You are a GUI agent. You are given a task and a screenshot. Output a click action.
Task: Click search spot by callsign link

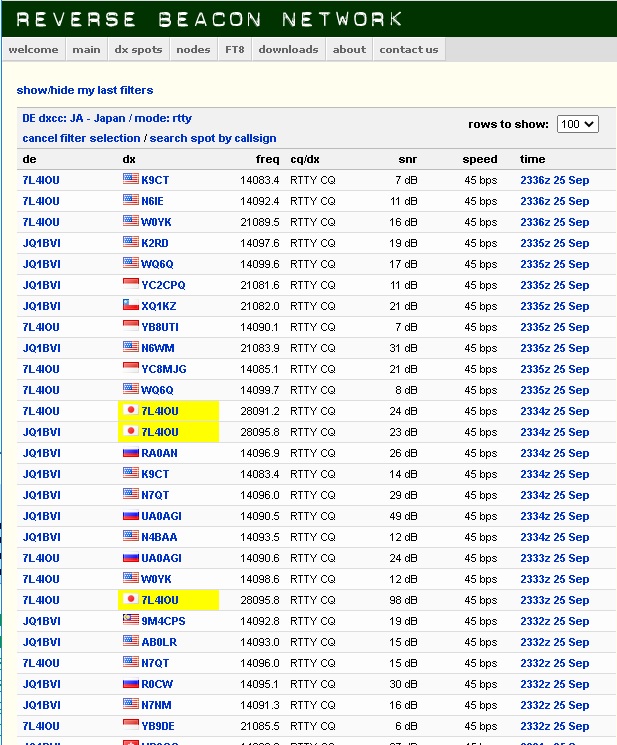(213, 138)
